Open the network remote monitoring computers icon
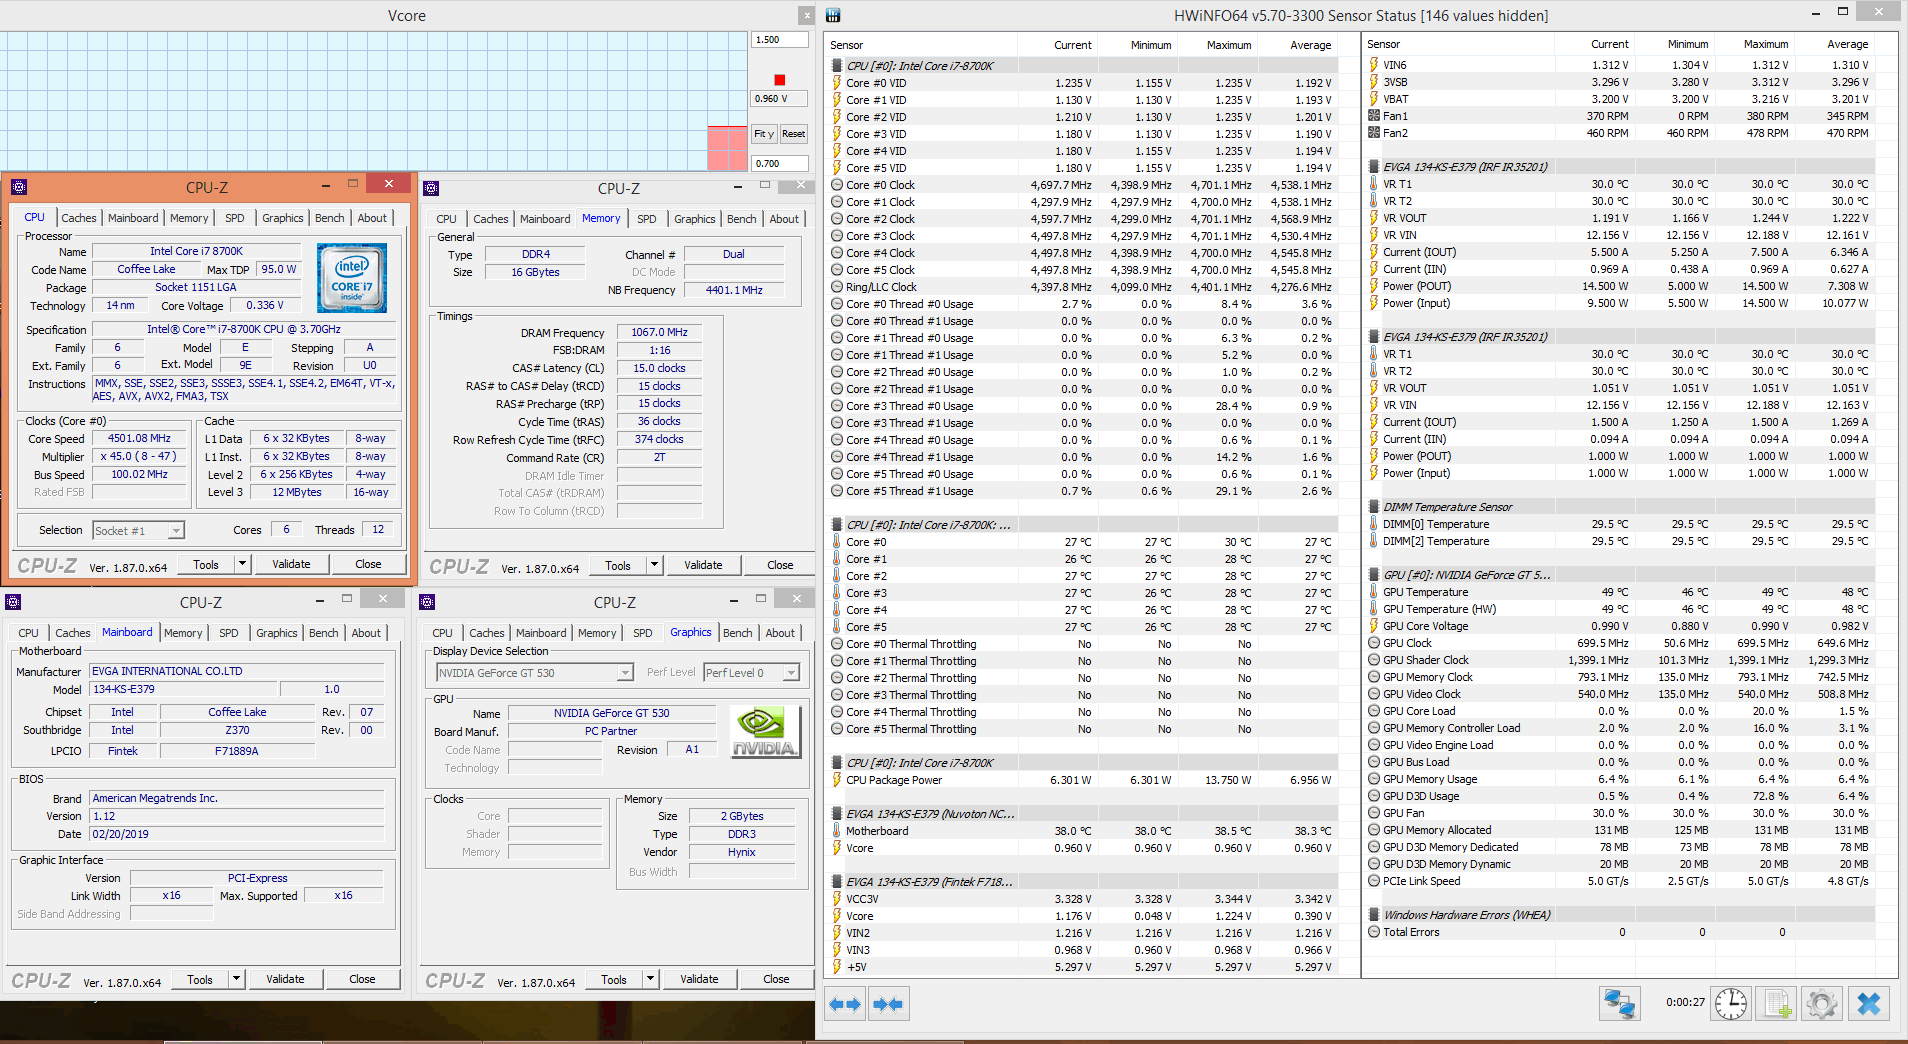Image resolution: width=1908 pixels, height=1044 pixels. pos(1620,1003)
